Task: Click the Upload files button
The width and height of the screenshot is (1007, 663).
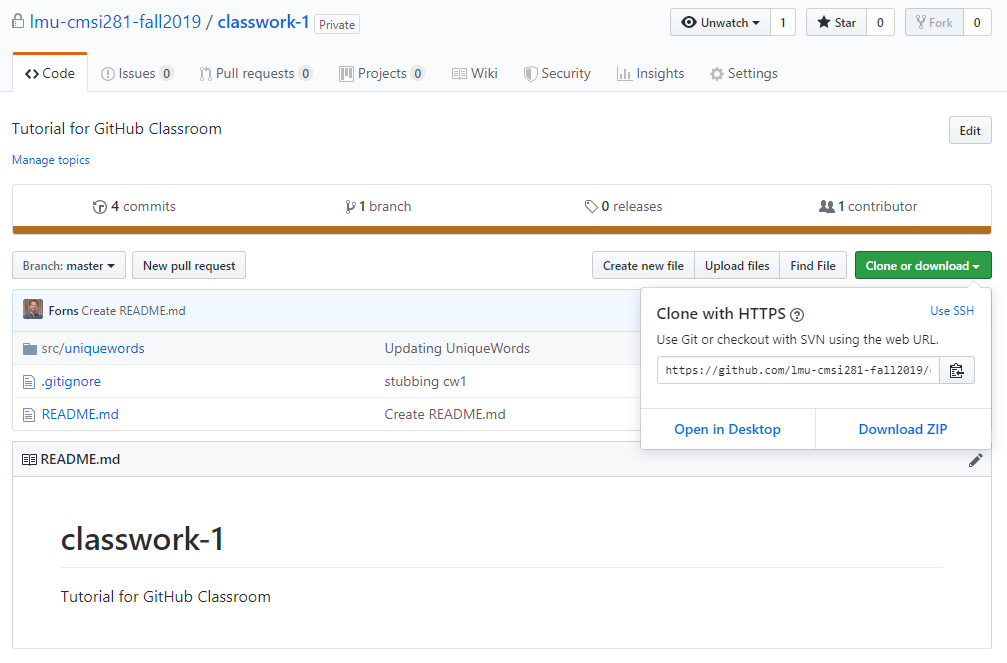Action: tap(737, 265)
